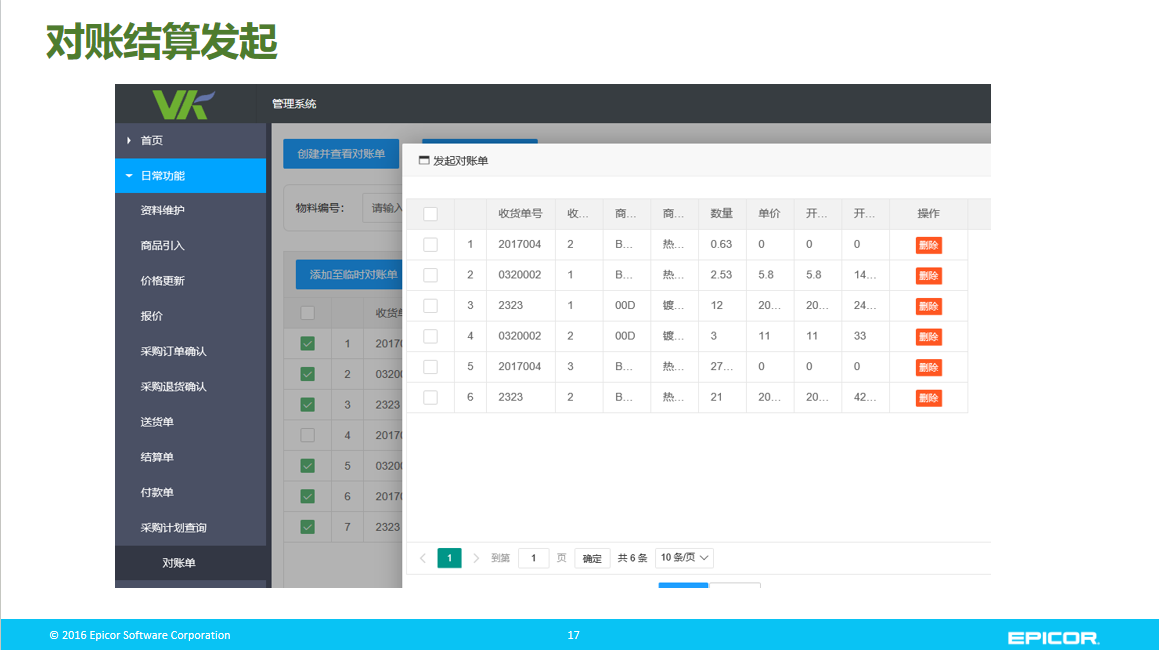Uncheck background table row 2 checkbox
The image size is (1159, 650).
[x=307, y=374]
